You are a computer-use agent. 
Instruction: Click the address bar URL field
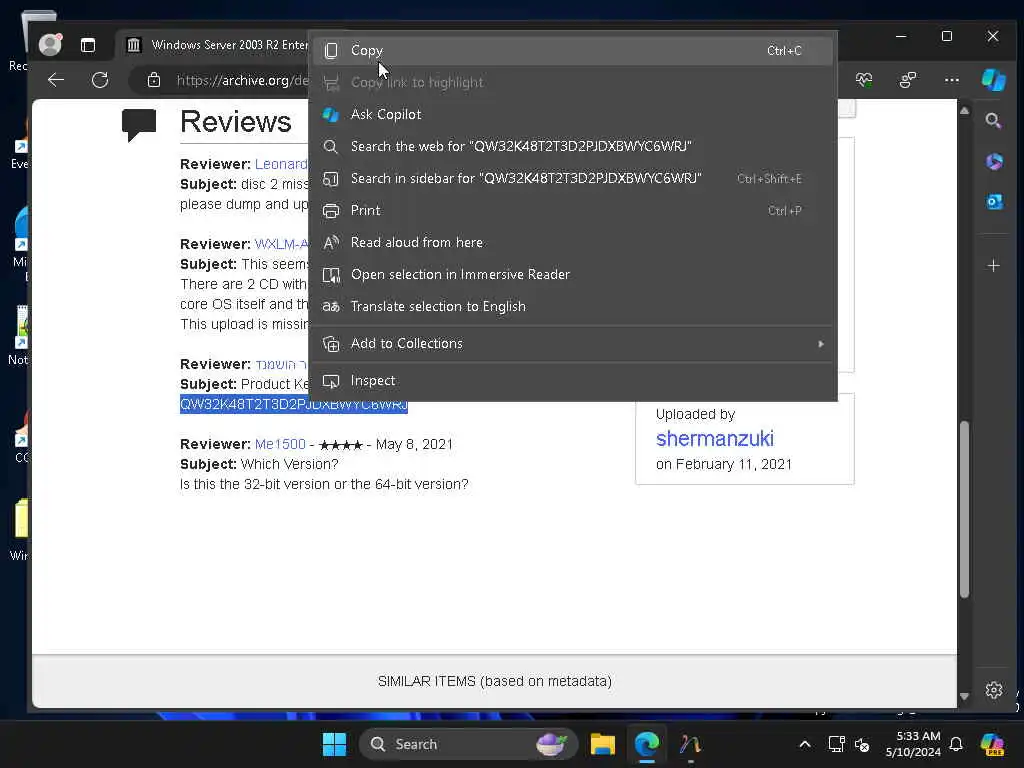(242, 80)
